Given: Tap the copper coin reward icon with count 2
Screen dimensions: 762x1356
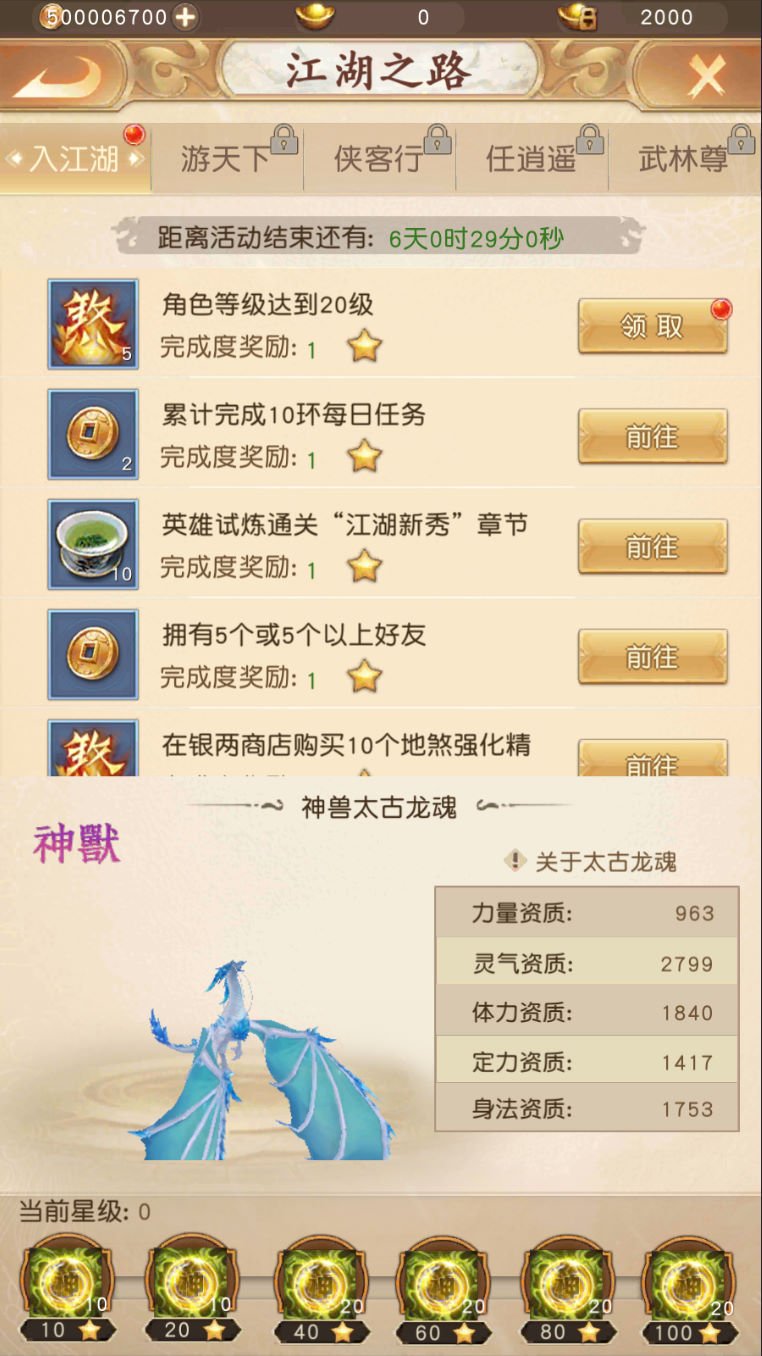Looking at the screenshot, I should coord(93,434).
